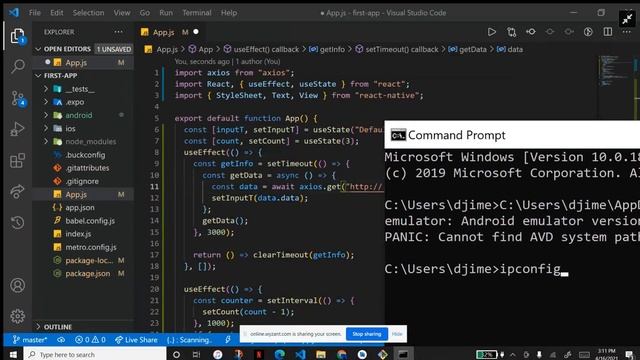Exit fullscreen using the arrows icon
Viewport: 640px width, 360px height.
627,19
